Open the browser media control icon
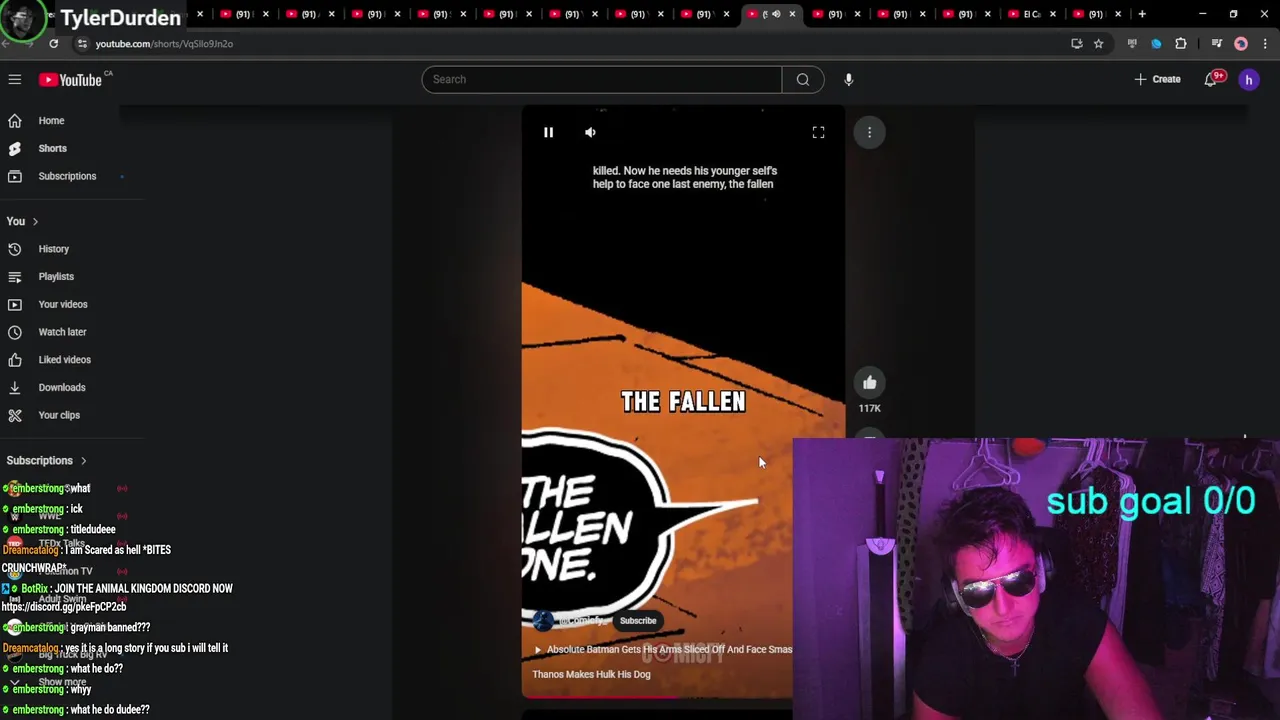Image resolution: width=1280 pixels, height=720 pixels. [1216, 44]
